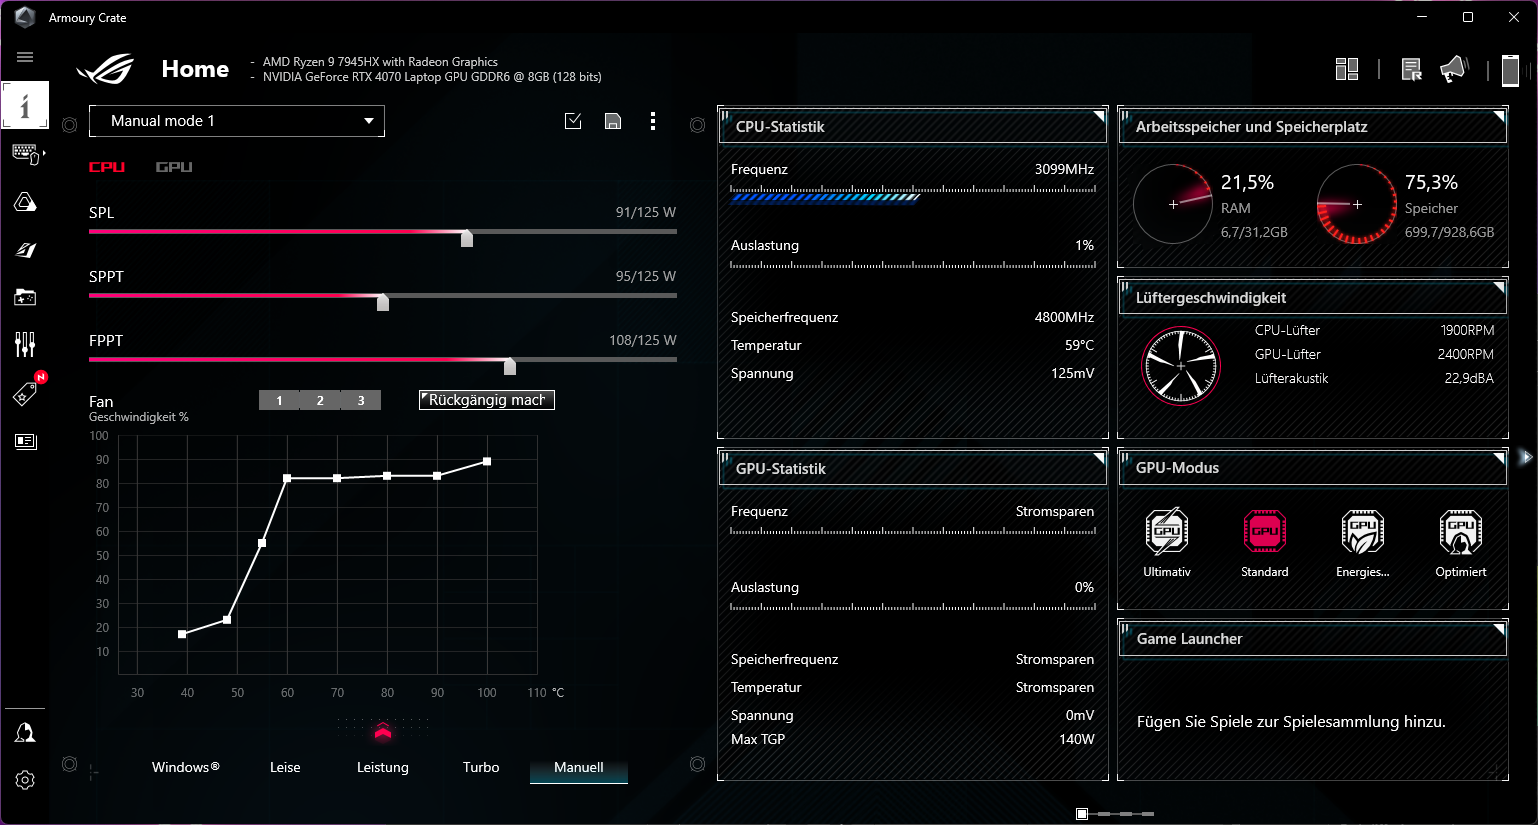This screenshot has height=825, width=1538.
Task: Open the announcements megaphone icon
Action: click(1453, 69)
